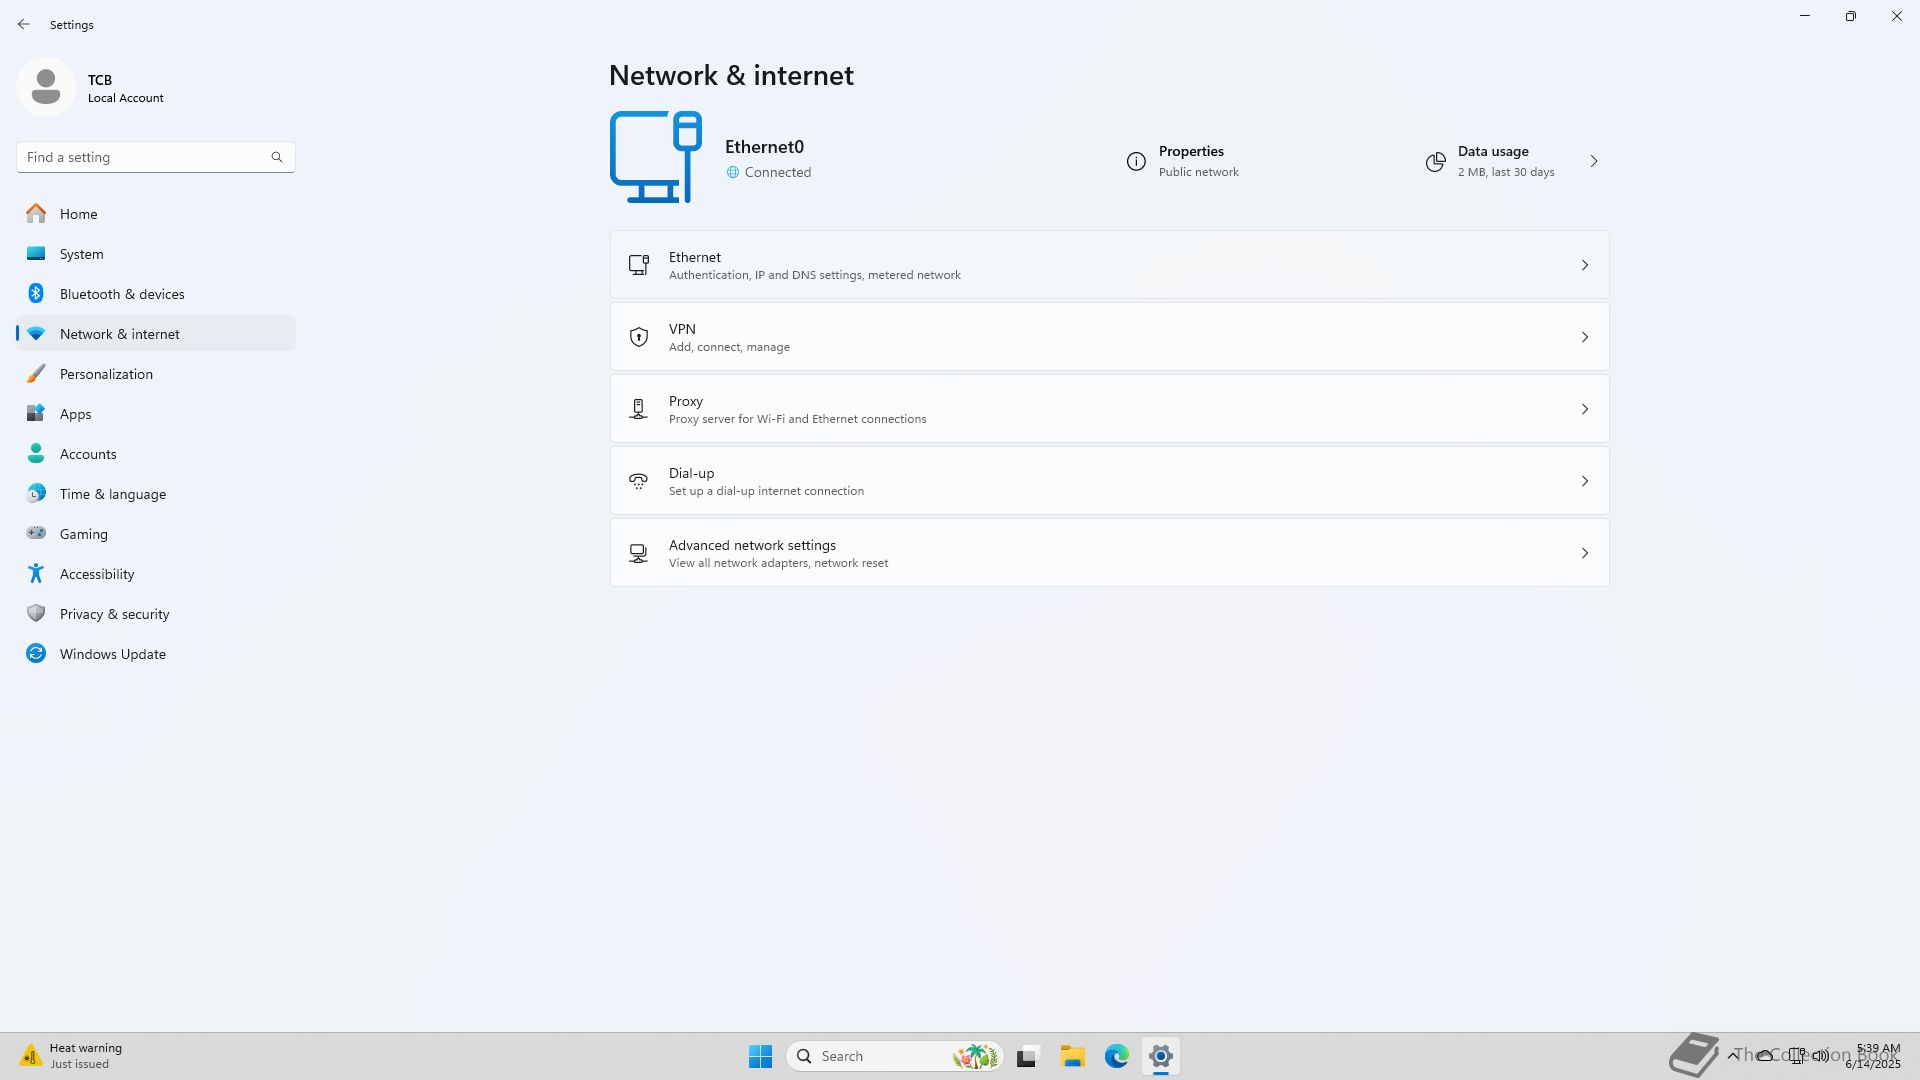1920x1080 pixels.
Task: Open the Data usage chevron arrow
Action: pos(1594,161)
